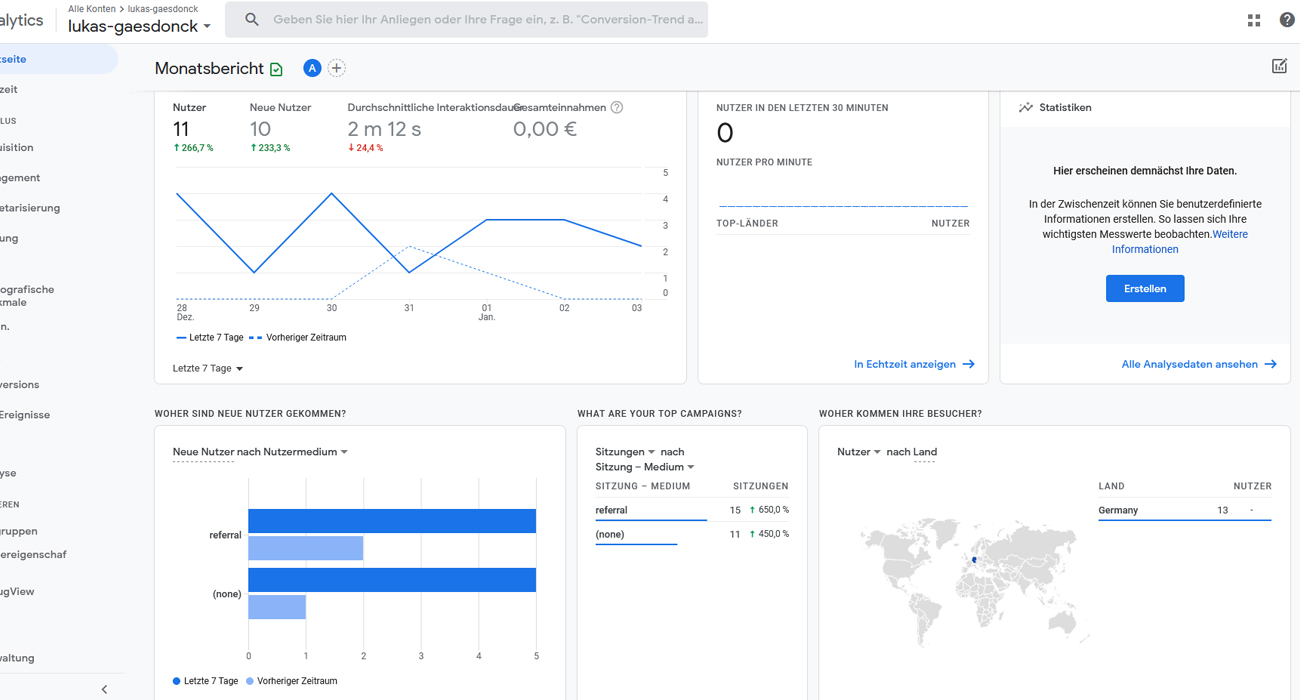Add a comparison with plus icon

tap(337, 68)
